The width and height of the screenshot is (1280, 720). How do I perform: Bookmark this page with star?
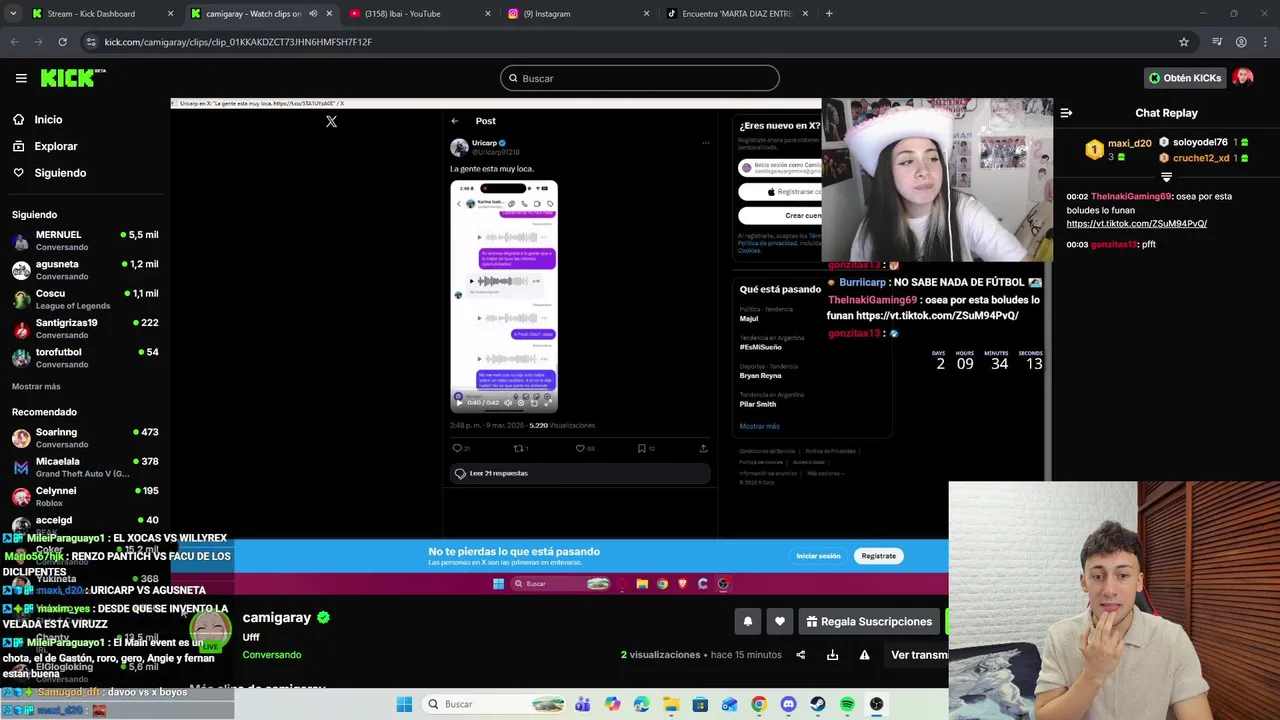[1184, 42]
